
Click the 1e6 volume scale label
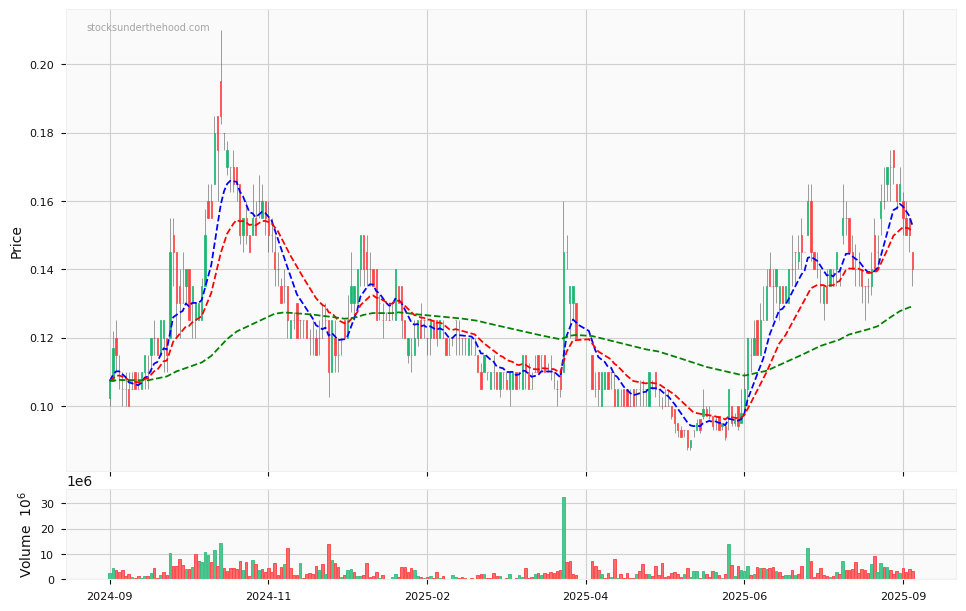pos(79,482)
